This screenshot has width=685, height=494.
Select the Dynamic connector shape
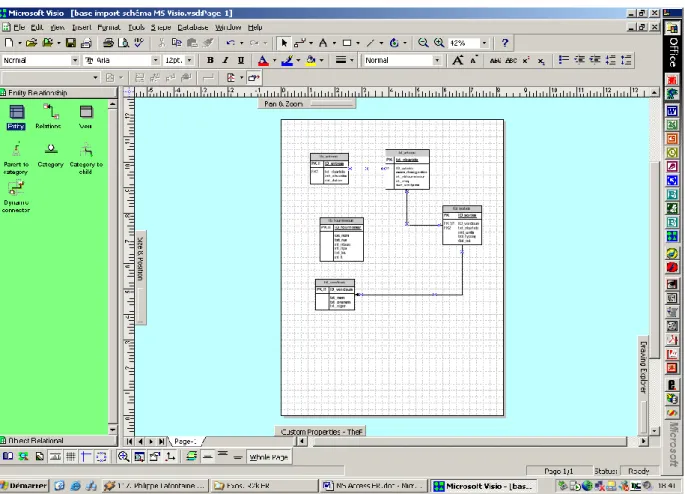pos(16,197)
